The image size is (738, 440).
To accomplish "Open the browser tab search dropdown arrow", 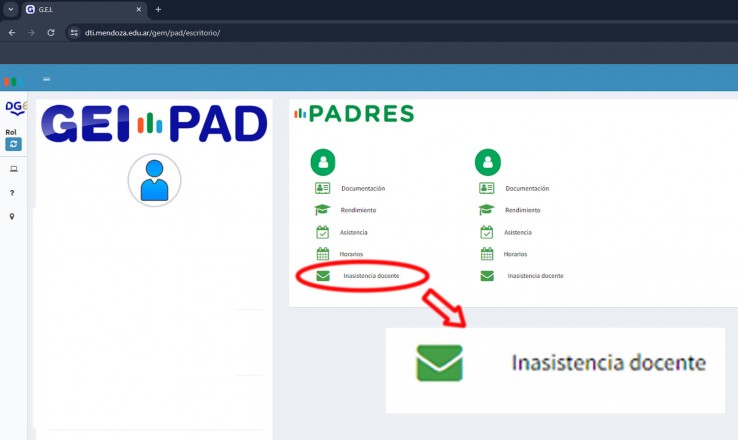I will (x=10, y=9).
